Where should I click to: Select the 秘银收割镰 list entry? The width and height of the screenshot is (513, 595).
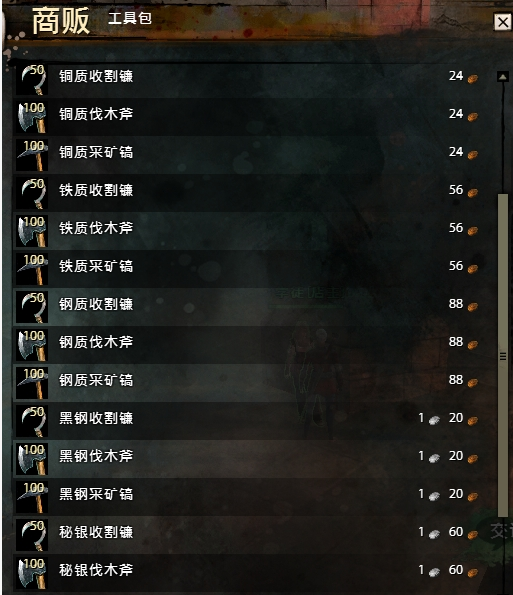(x=248, y=535)
